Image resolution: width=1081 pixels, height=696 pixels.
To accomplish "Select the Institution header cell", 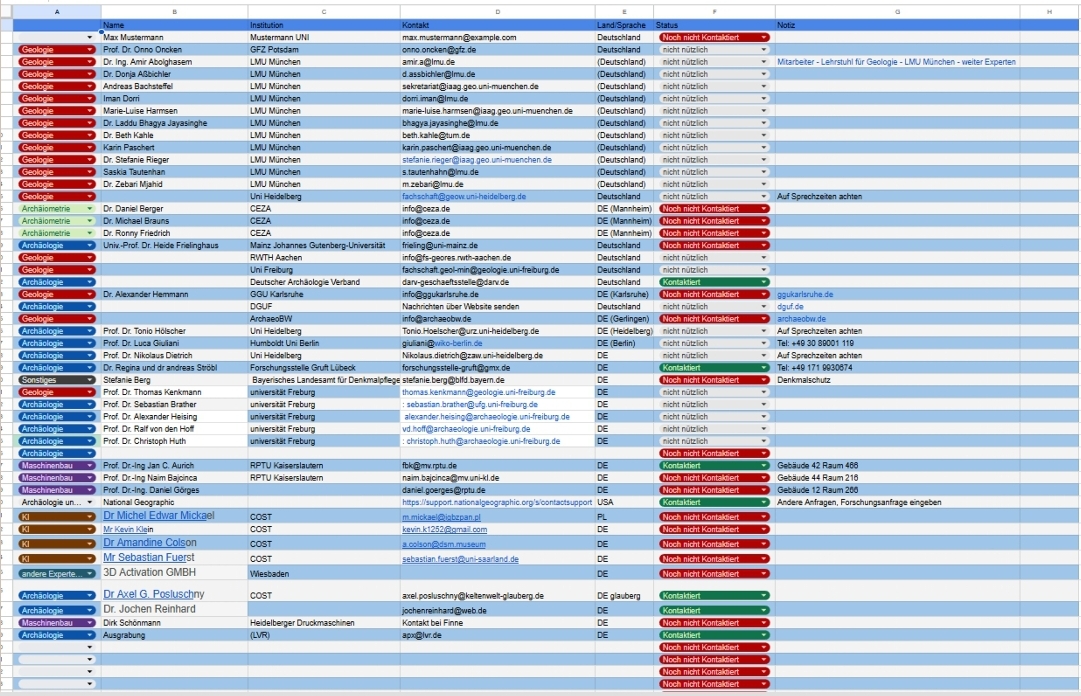I will (324, 25).
